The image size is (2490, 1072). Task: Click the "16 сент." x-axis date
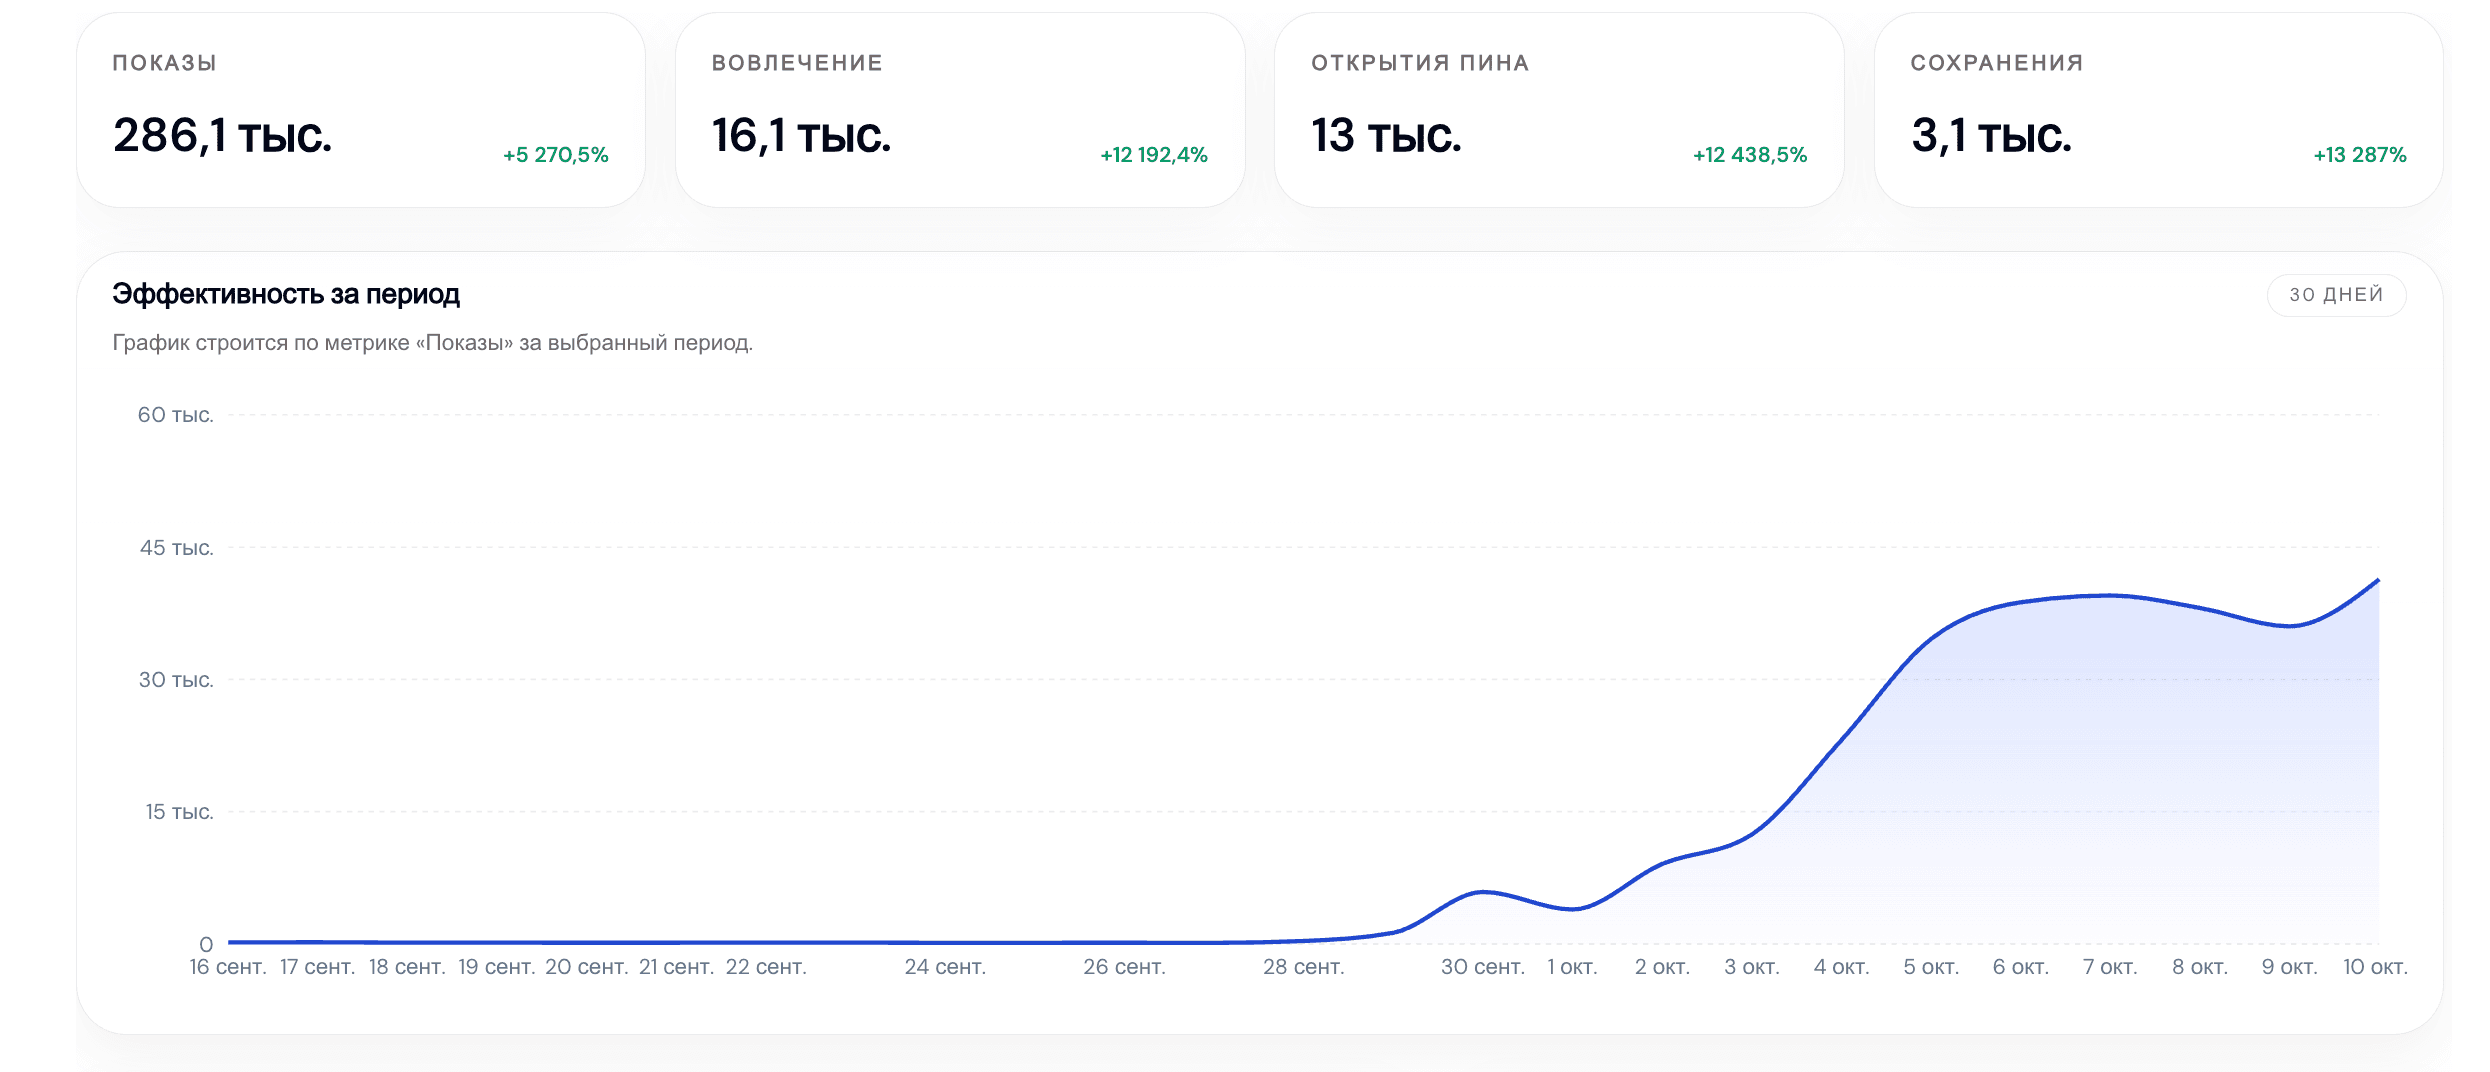(x=228, y=967)
